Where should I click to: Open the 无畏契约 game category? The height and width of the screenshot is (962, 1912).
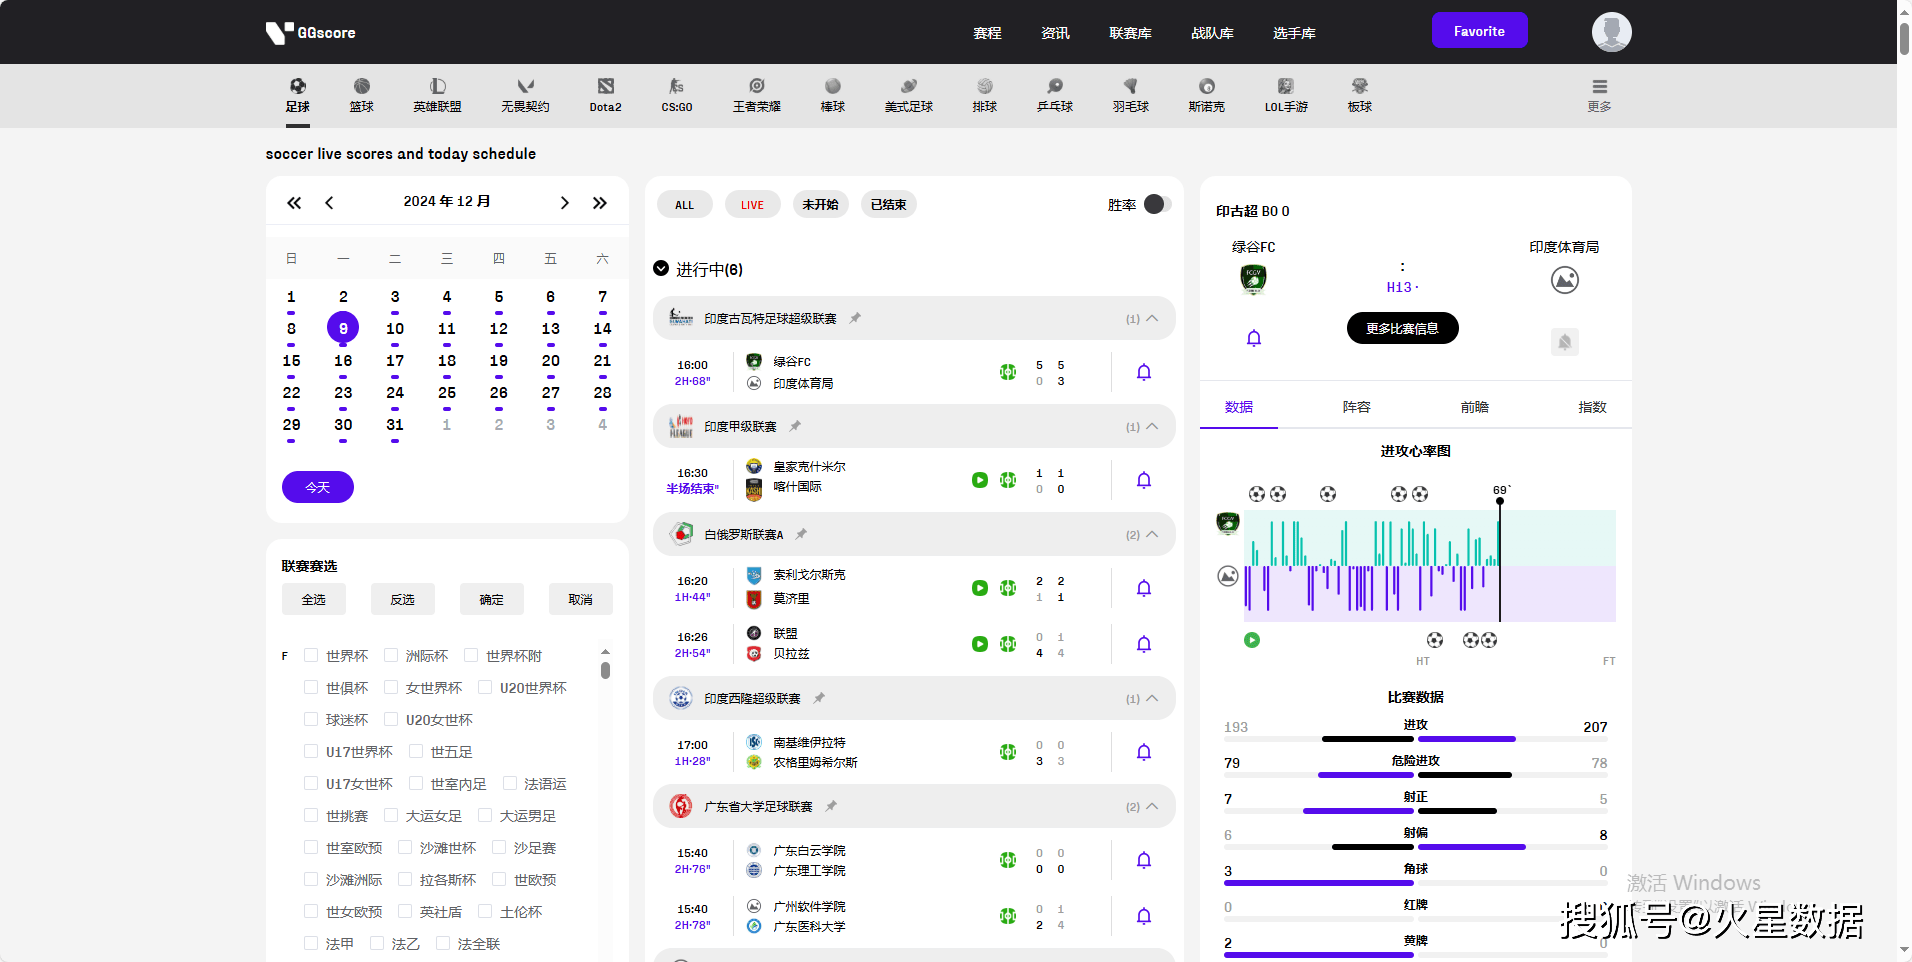(x=525, y=95)
